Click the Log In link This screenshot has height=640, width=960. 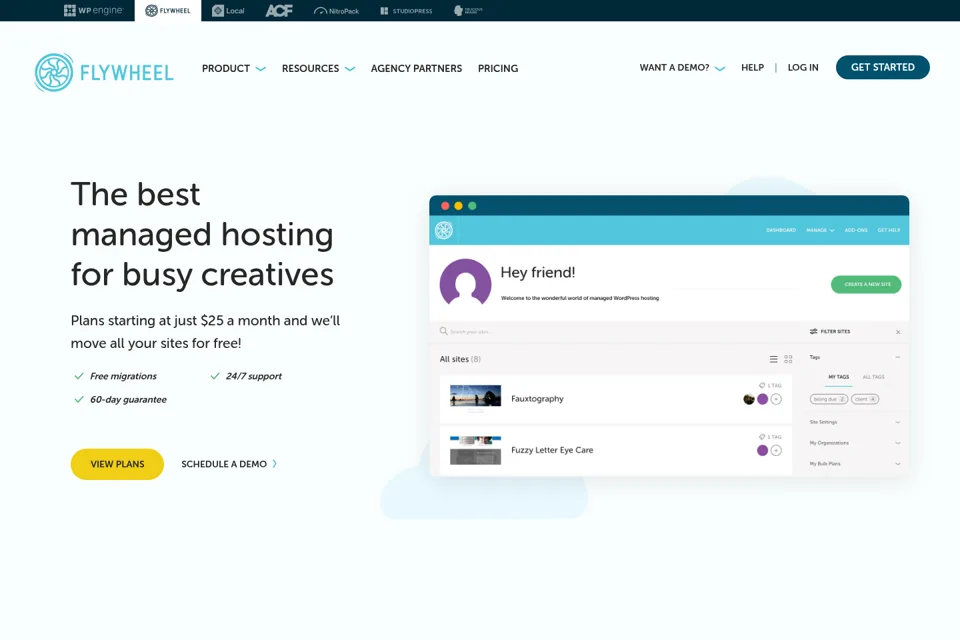click(x=803, y=67)
